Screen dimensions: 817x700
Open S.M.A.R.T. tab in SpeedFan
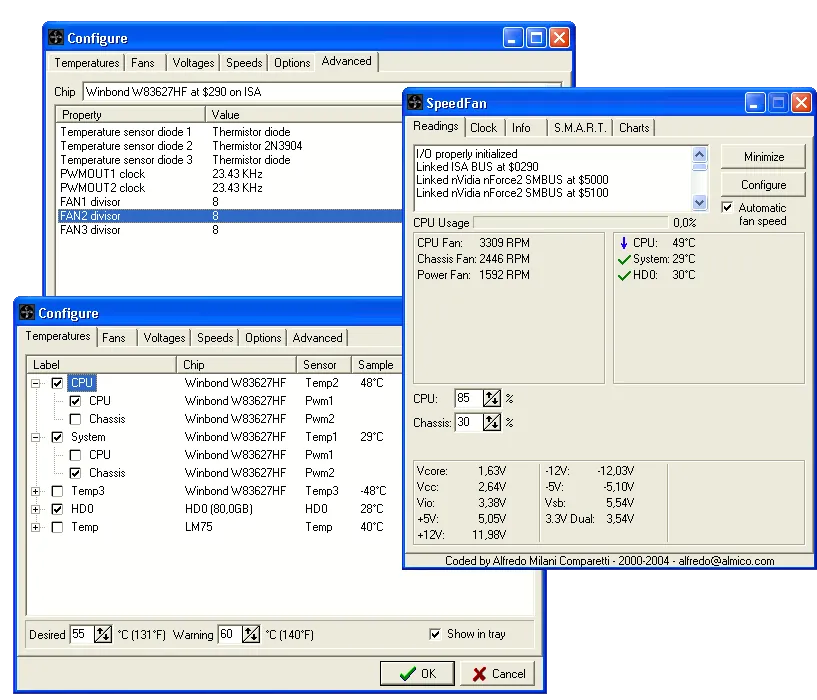(580, 128)
